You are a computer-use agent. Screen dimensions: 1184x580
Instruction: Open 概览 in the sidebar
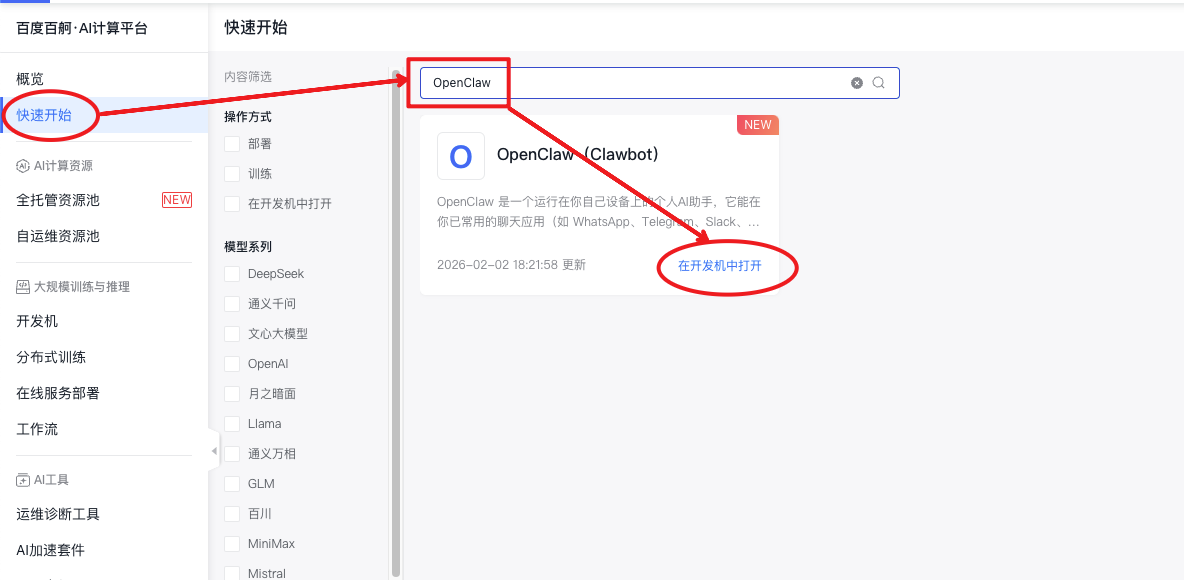[x=30, y=79]
